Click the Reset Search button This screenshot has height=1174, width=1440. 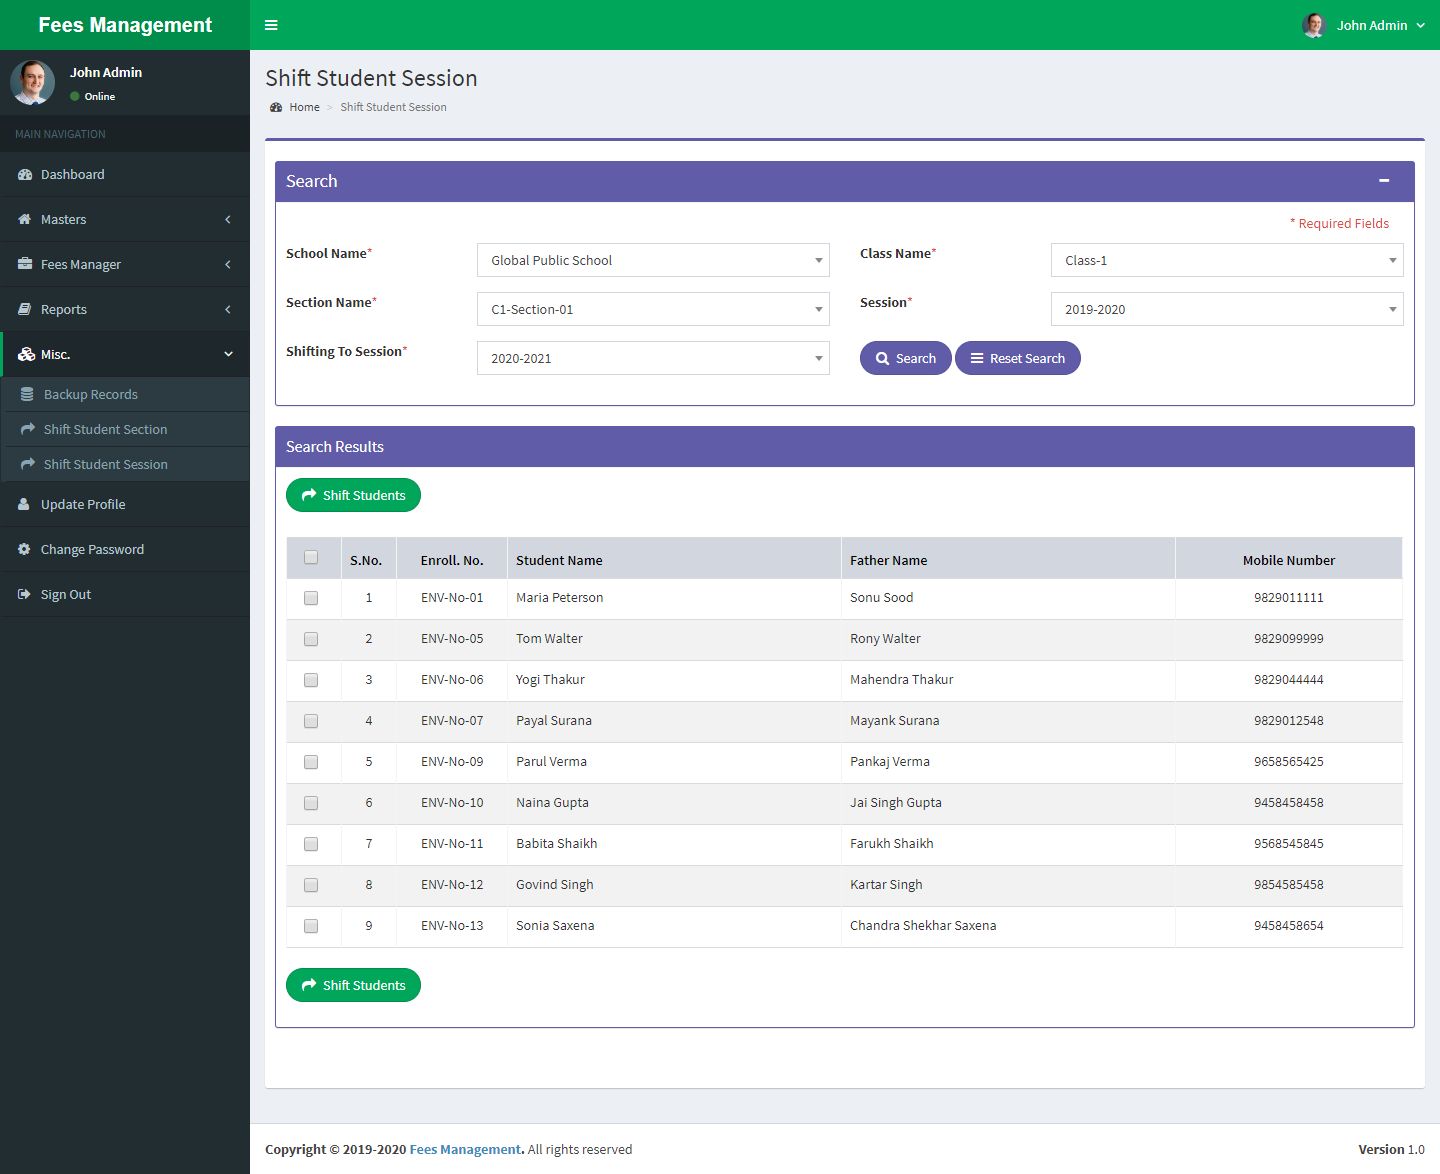[1017, 358]
